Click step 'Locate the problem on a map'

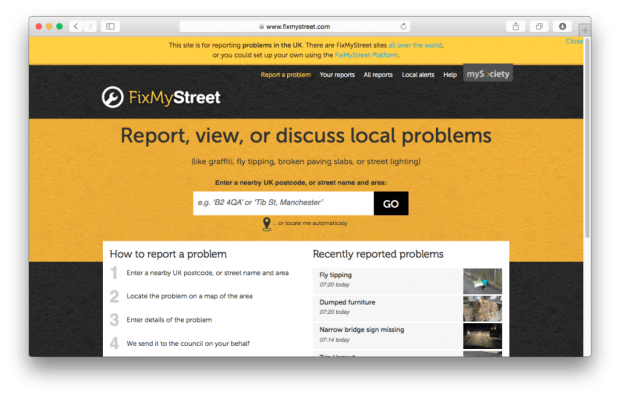(189, 296)
